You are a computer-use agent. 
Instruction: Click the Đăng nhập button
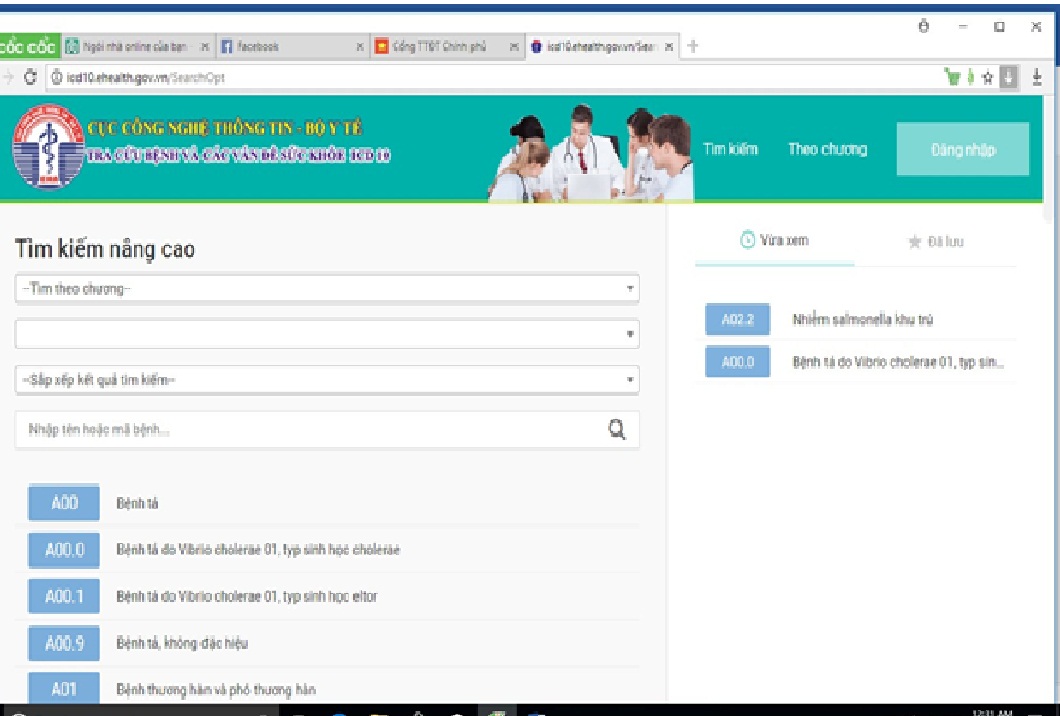point(963,149)
